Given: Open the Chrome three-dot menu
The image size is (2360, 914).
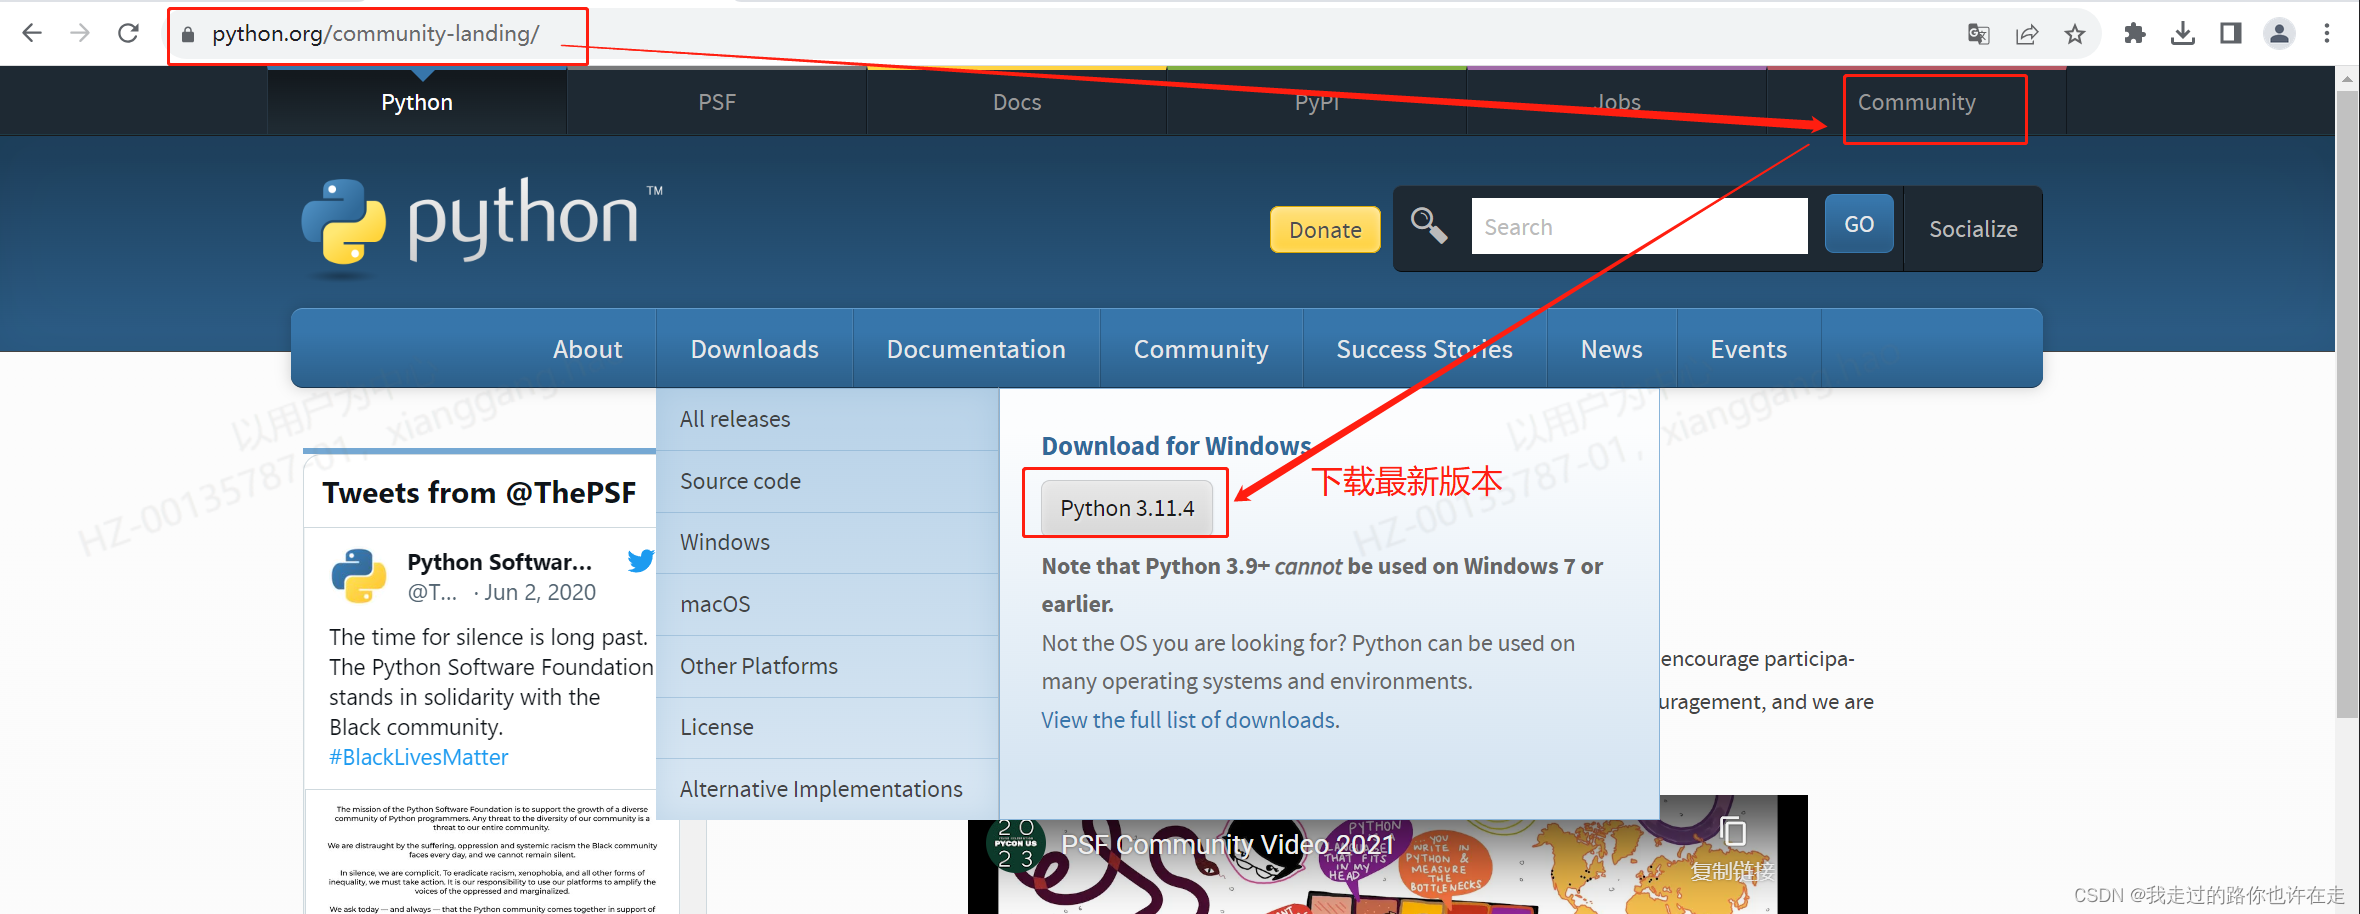Looking at the screenshot, I should [2327, 34].
